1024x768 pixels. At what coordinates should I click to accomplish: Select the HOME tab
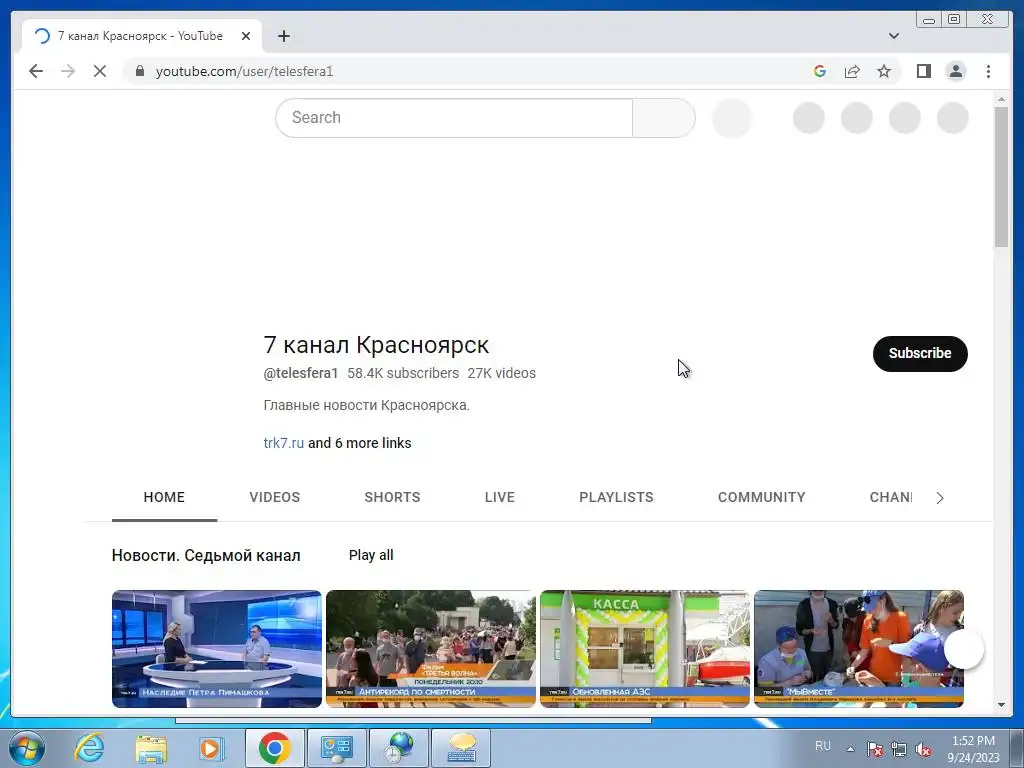point(164,497)
